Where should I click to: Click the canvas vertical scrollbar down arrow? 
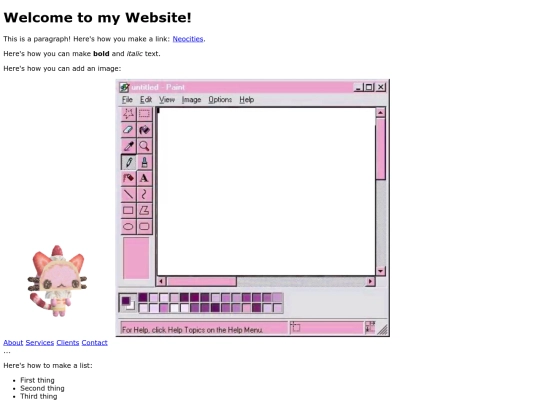click(380, 271)
